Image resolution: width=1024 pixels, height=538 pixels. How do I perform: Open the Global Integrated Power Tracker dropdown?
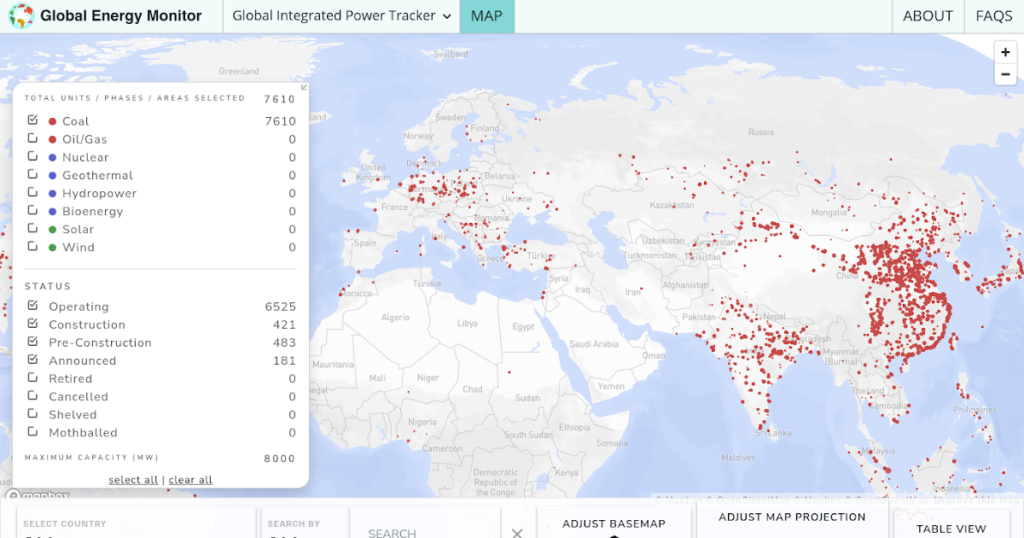pyautogui.click(x=341, y=16)
